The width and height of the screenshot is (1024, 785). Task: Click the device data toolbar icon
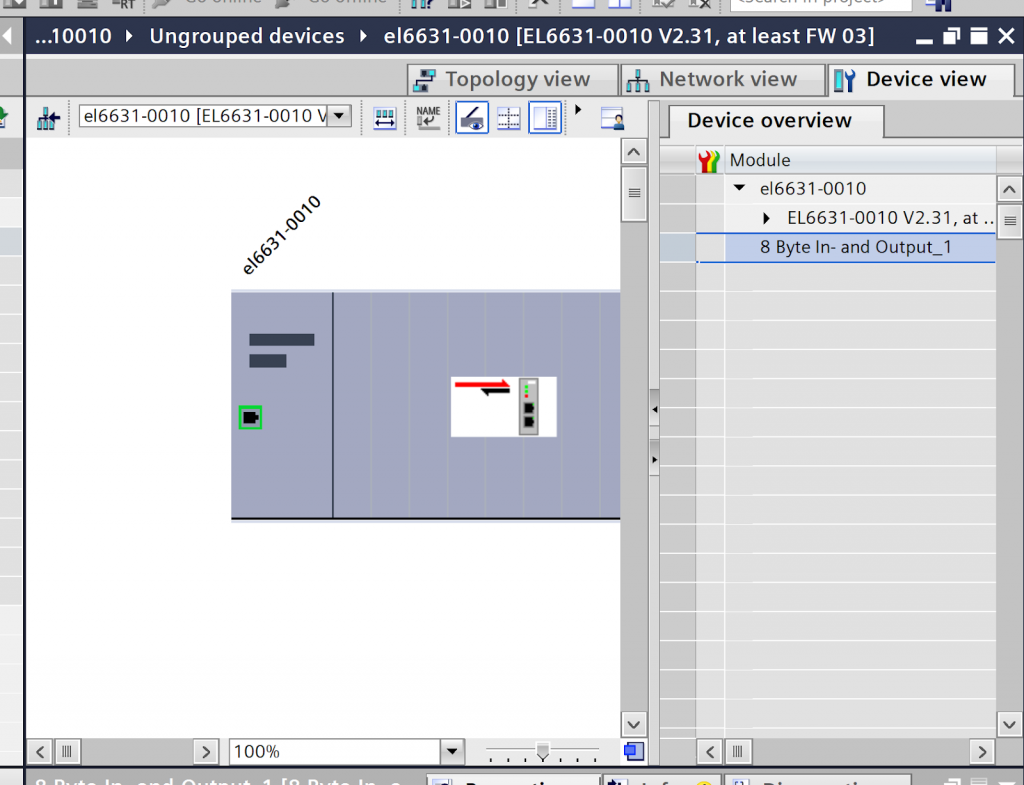click(612, 119)
